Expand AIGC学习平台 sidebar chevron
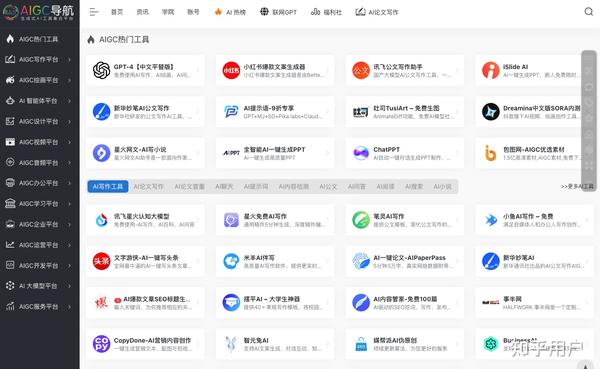The image size is (600, 369). pyautogui.click(x=70, y=204)
